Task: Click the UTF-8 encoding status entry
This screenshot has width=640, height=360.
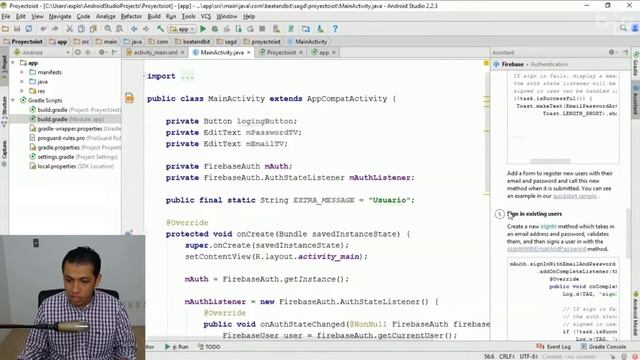Action: point(529,356)
